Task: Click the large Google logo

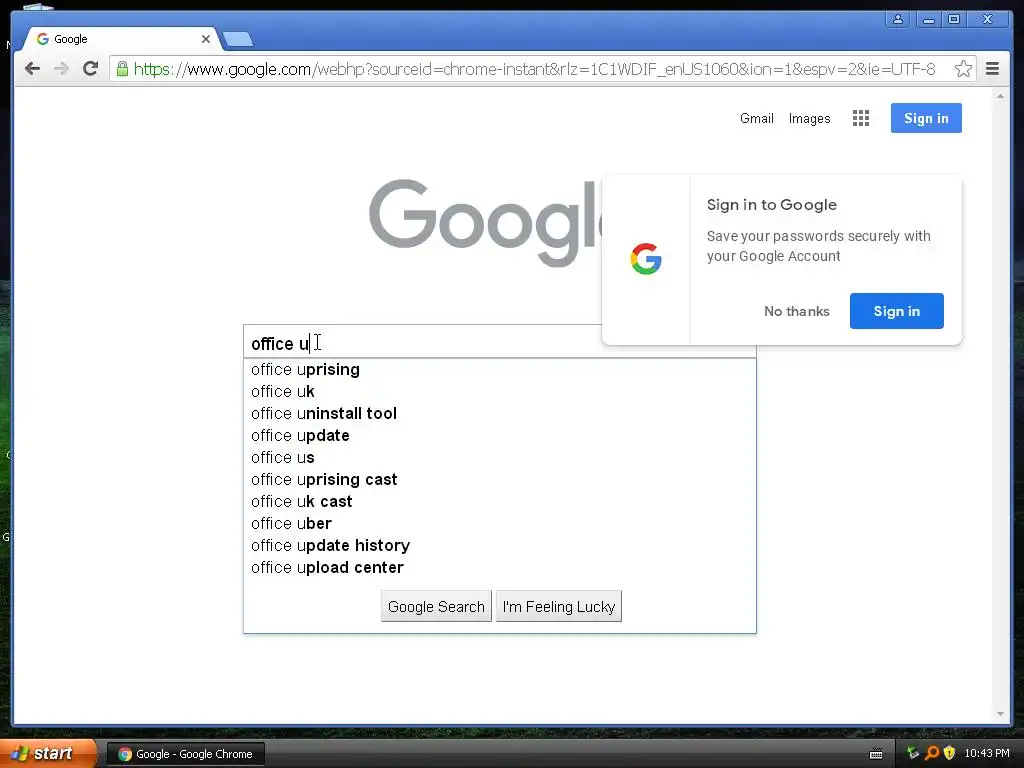Action: pos(485,223)
